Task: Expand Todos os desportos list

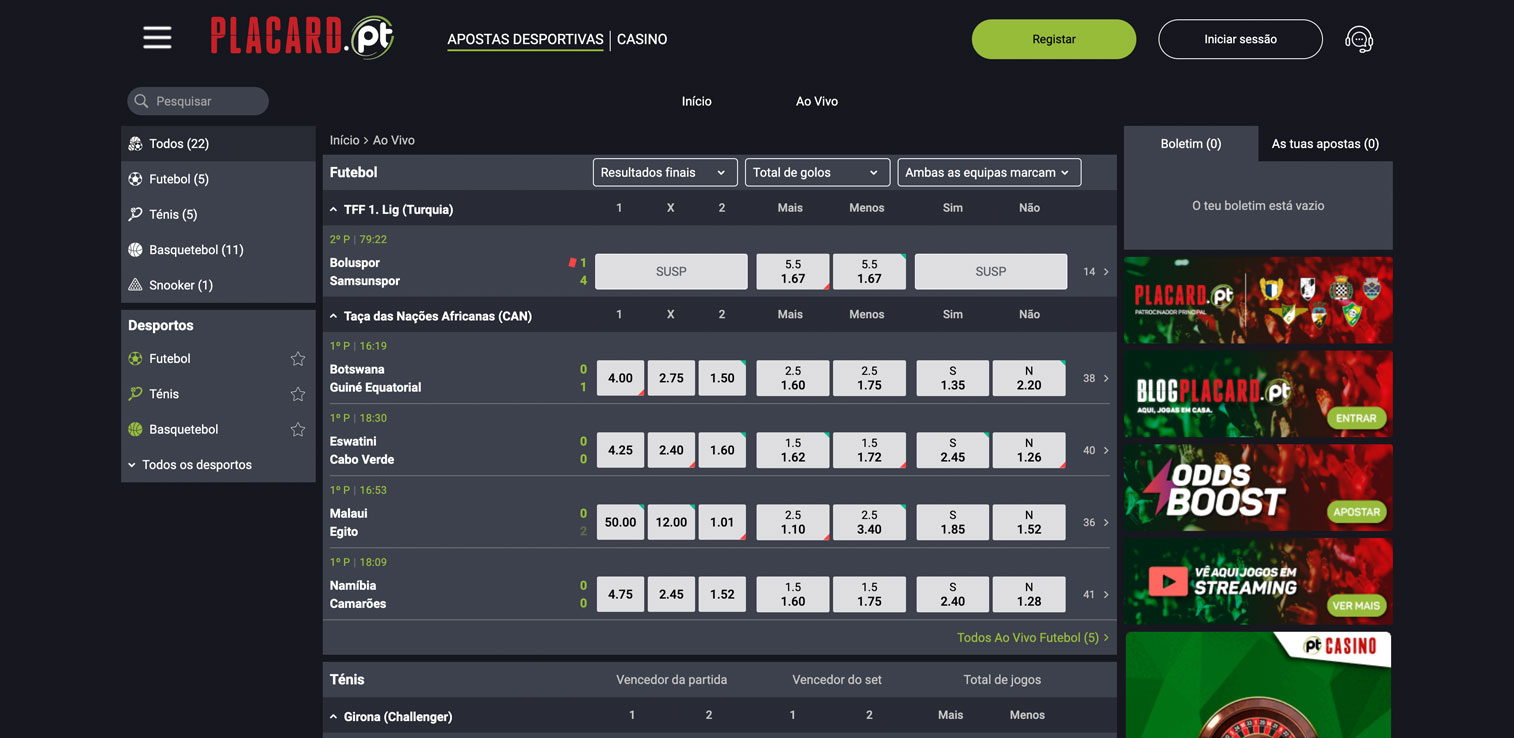Action: [190, 465]
